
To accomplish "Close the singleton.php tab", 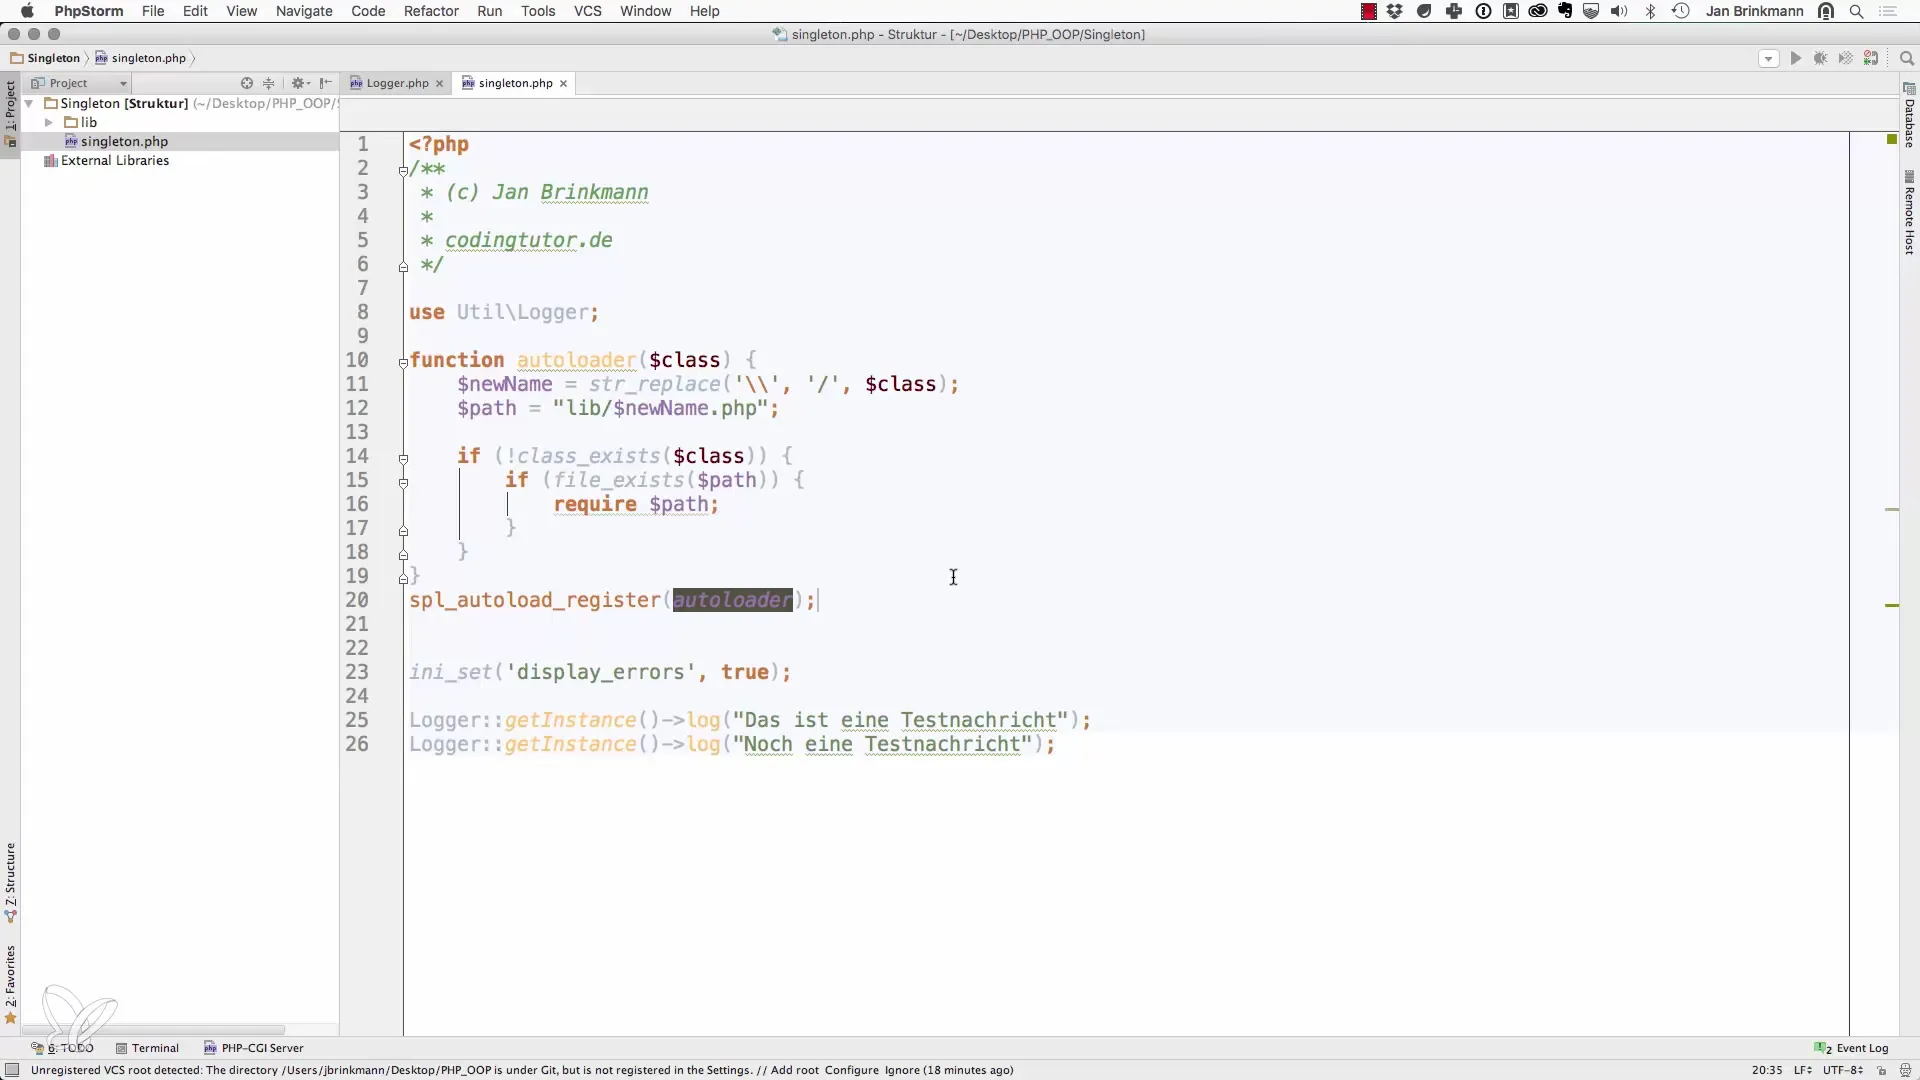I will 563,84.
